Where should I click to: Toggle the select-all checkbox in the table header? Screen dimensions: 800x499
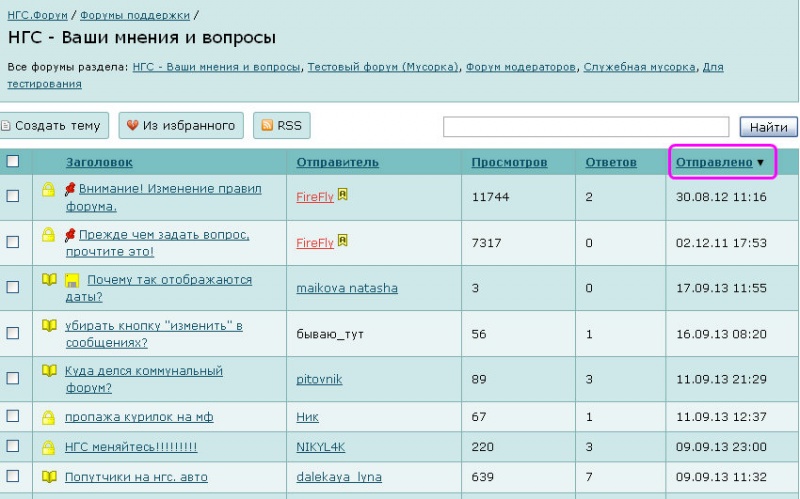pyautogui.click(x=13, y=161)
